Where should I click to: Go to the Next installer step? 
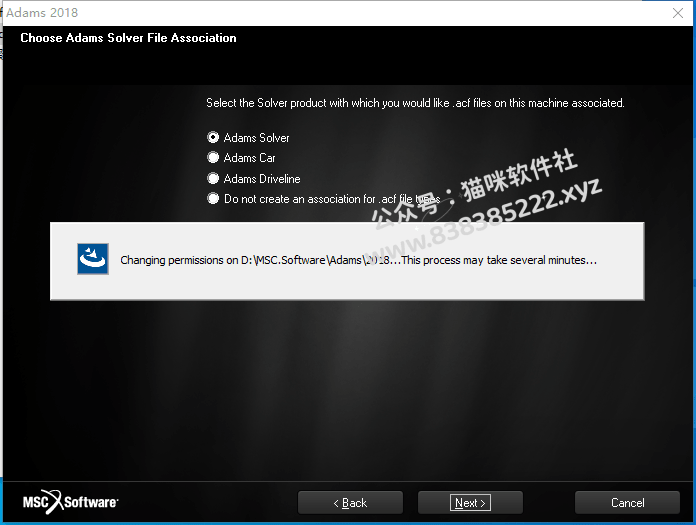471,502
